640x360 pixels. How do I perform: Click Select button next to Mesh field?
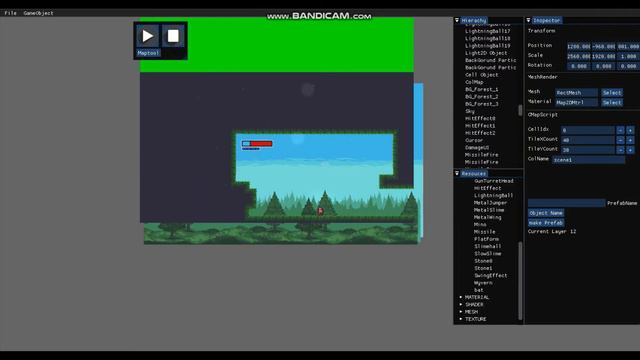612,93
